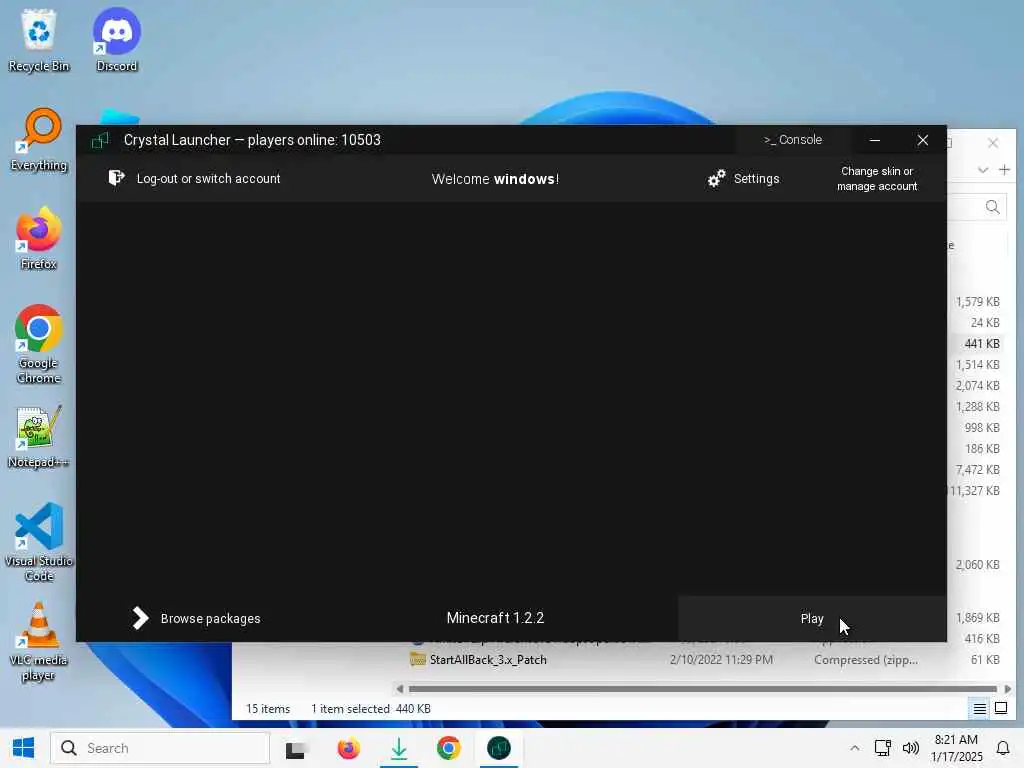Click File Explorer horizontal scrollbar
Viewport: 1024px width, 768px height.
pos(702,689)
